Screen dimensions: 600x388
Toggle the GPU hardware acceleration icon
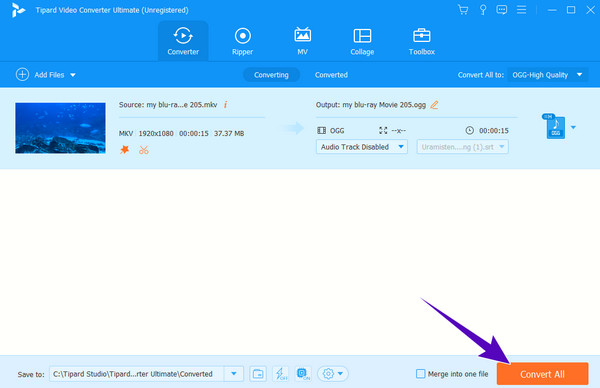pyautogui.click(x=303, y=373)
